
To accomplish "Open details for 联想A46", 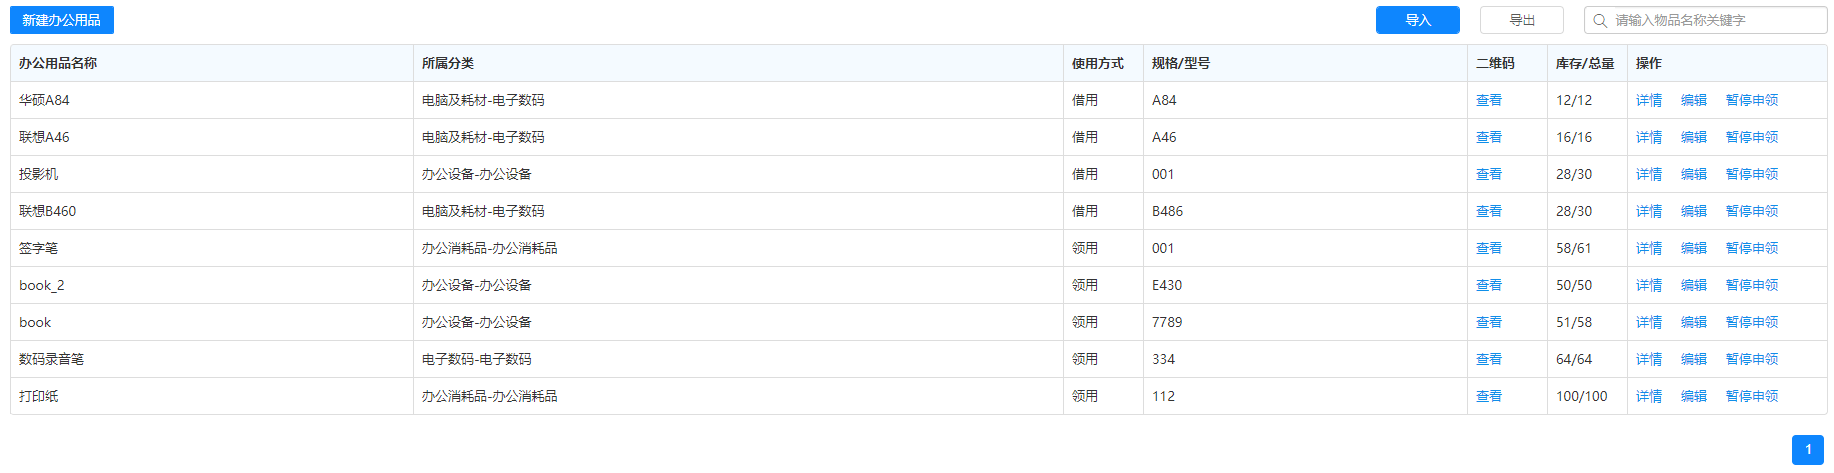I will click(1648, 137).
